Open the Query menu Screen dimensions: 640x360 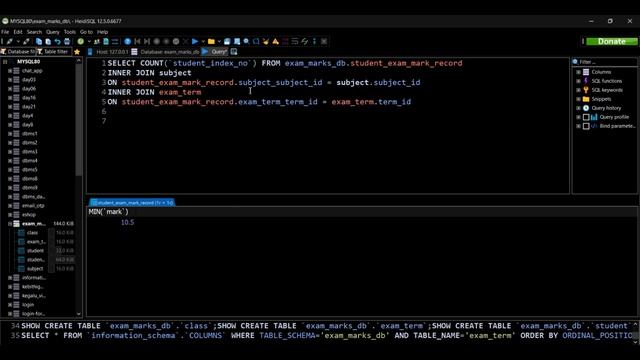coord(53,32)
